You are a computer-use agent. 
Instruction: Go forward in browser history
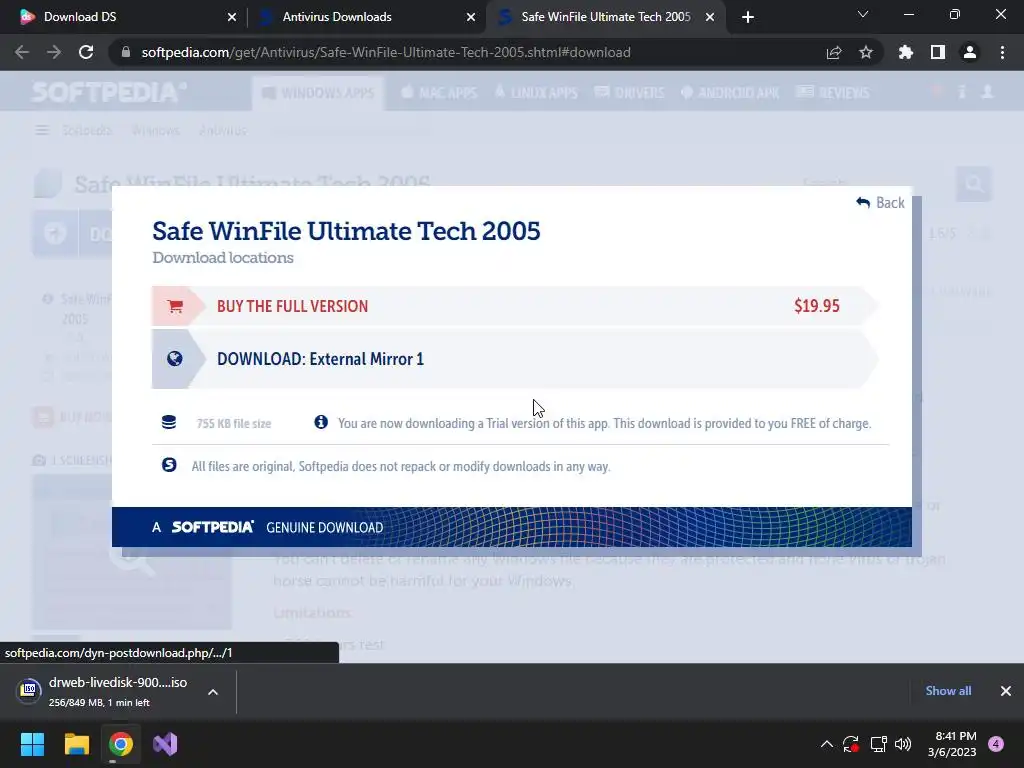pyautogui.click(x=54, y=52)
